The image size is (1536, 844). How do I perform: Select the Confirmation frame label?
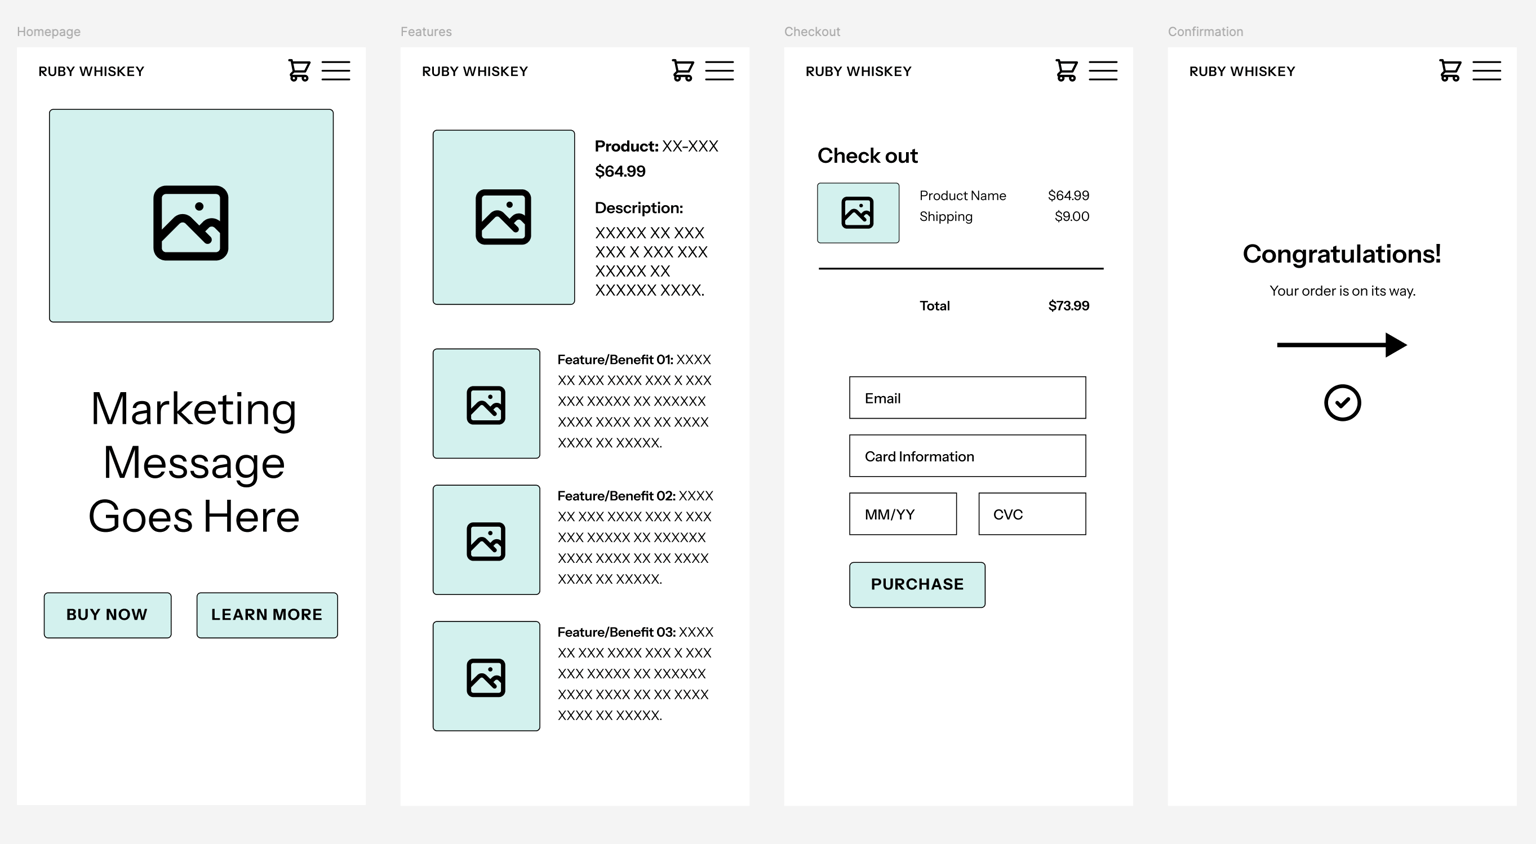[1205, 32]
